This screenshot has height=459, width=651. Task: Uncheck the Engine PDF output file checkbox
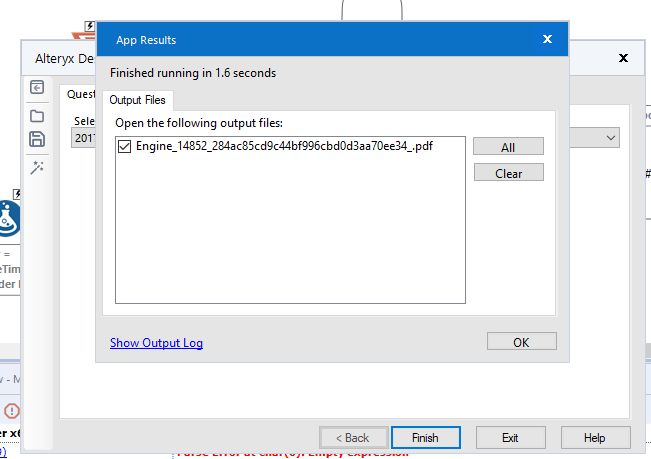point(125,147)
